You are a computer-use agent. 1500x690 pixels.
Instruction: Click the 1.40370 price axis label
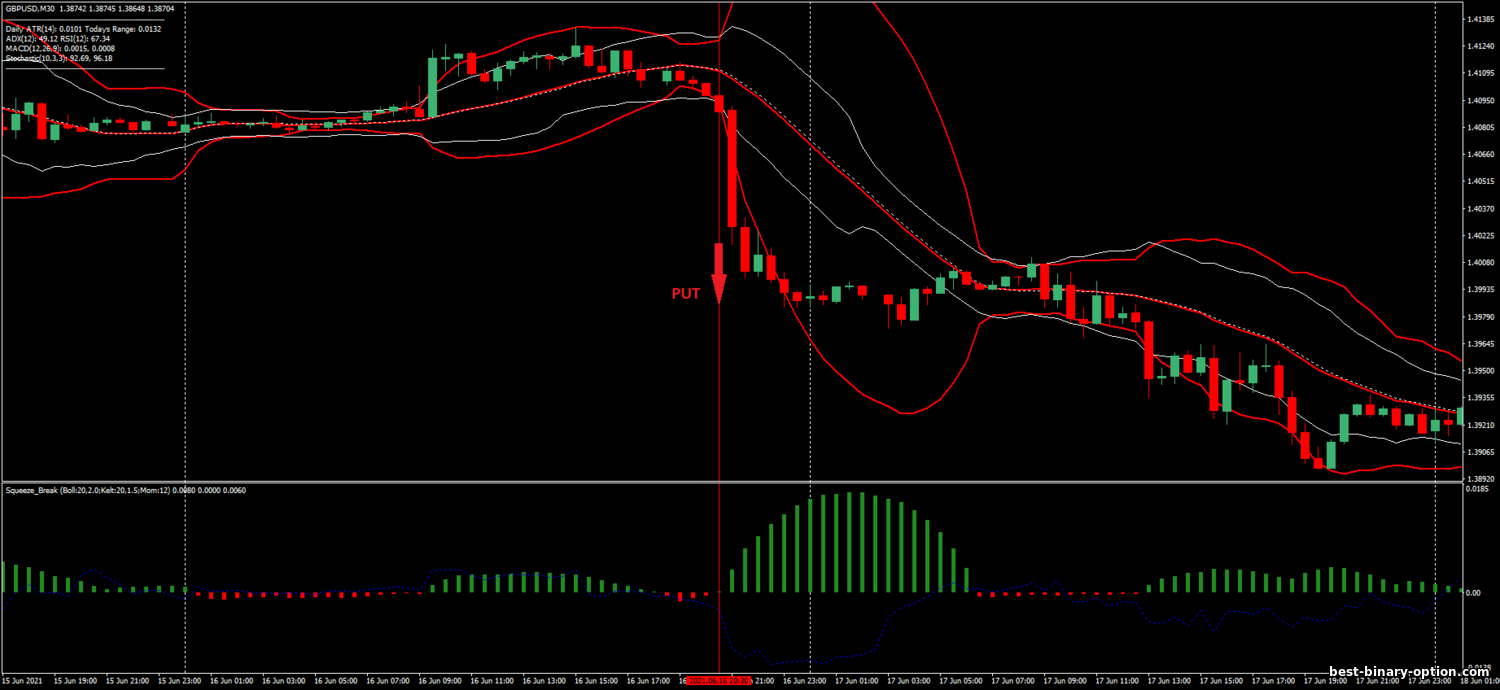[x=1480, y=208]
